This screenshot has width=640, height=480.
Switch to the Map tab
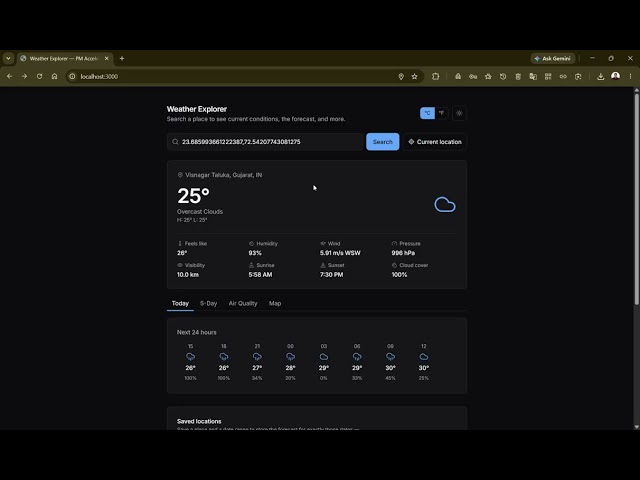click(275, 303)
